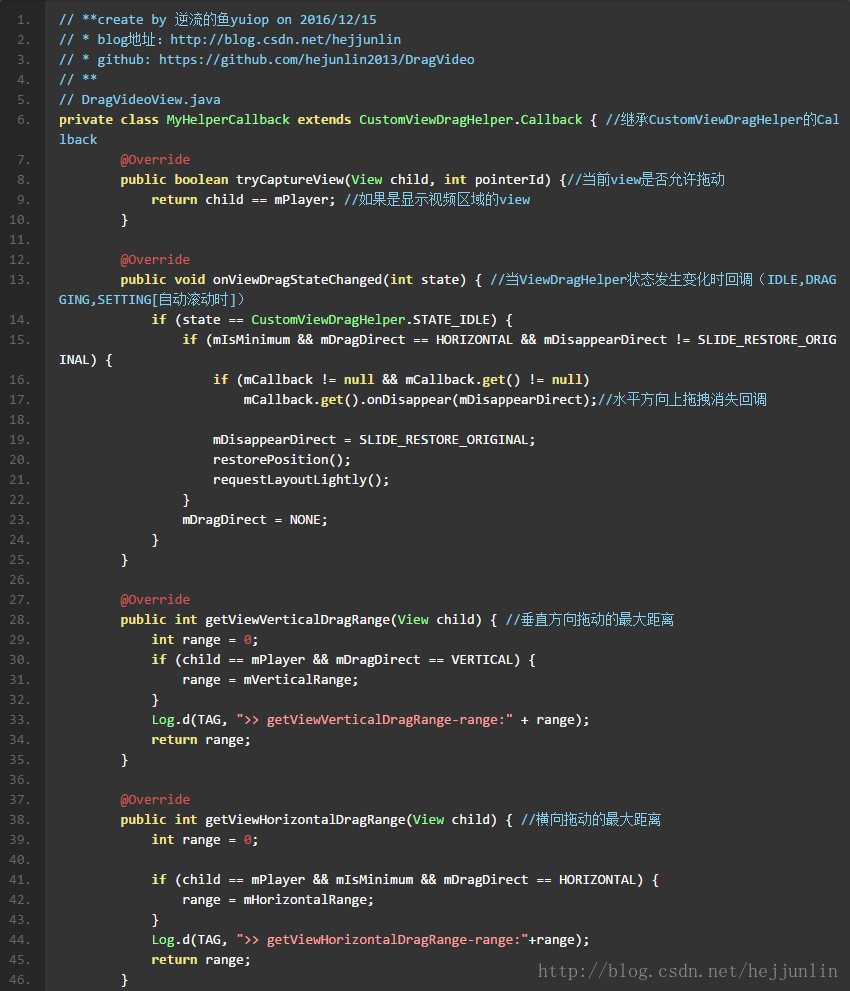The image size is (850, 991).
Task: Click line number 26 in the gutter
Action: click(x=23, y=579)
